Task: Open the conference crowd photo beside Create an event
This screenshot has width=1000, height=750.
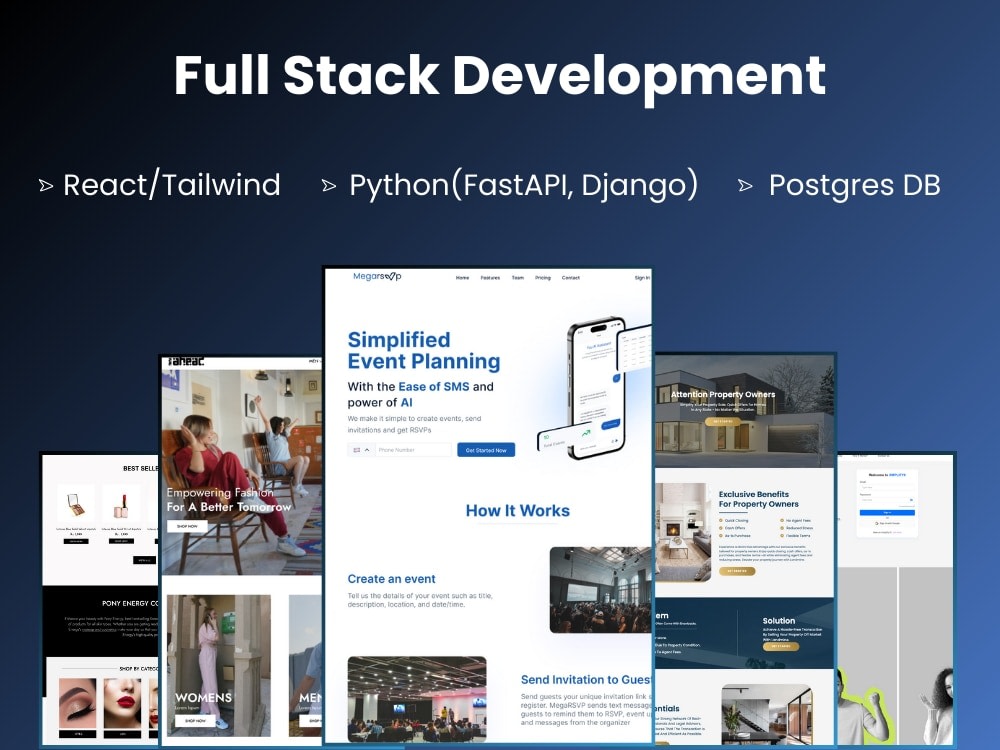Action: (x=600, y=590)
